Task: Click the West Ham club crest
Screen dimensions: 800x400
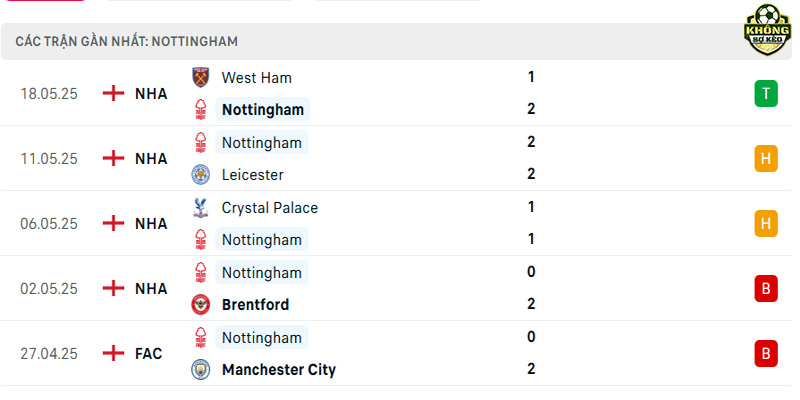Action: tap(201, 78)
